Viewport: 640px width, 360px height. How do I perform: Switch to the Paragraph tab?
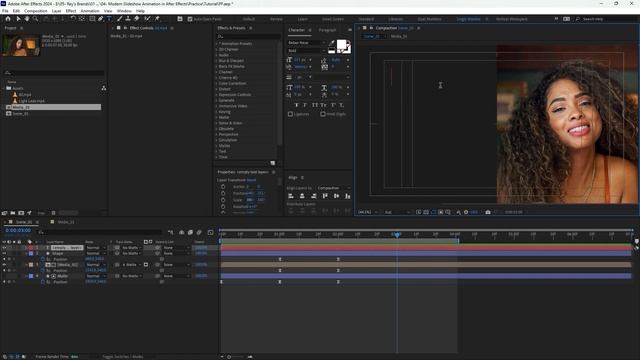pos(327,30)
